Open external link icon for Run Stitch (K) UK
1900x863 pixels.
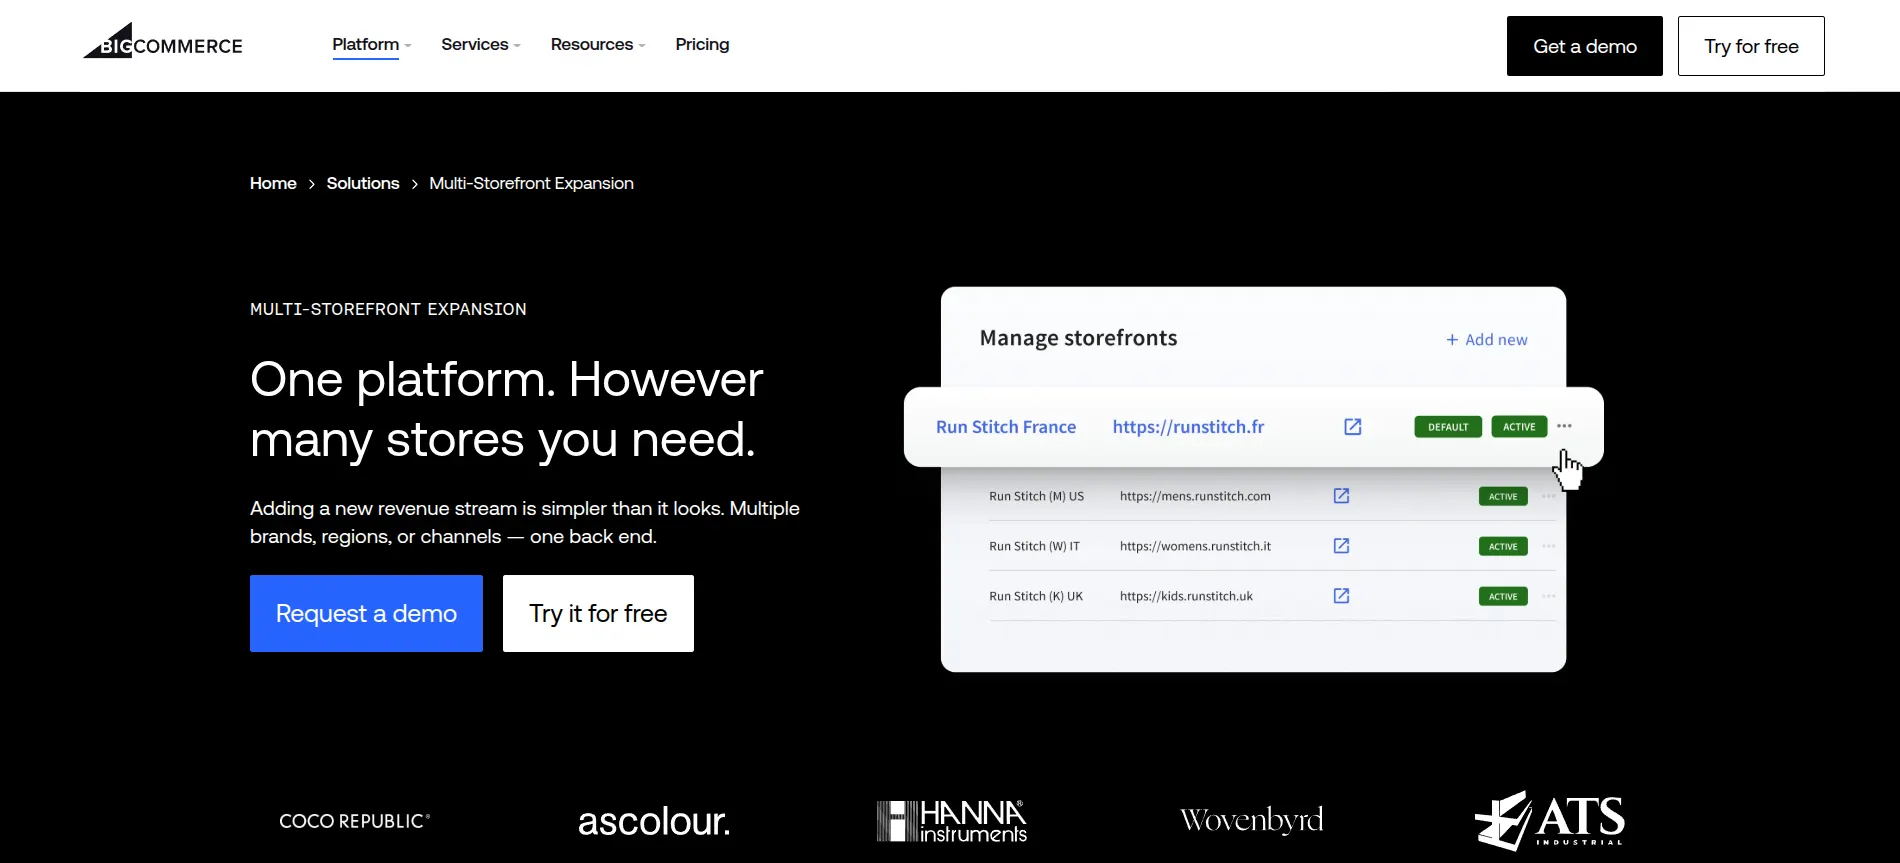[x=1342, y=596]
